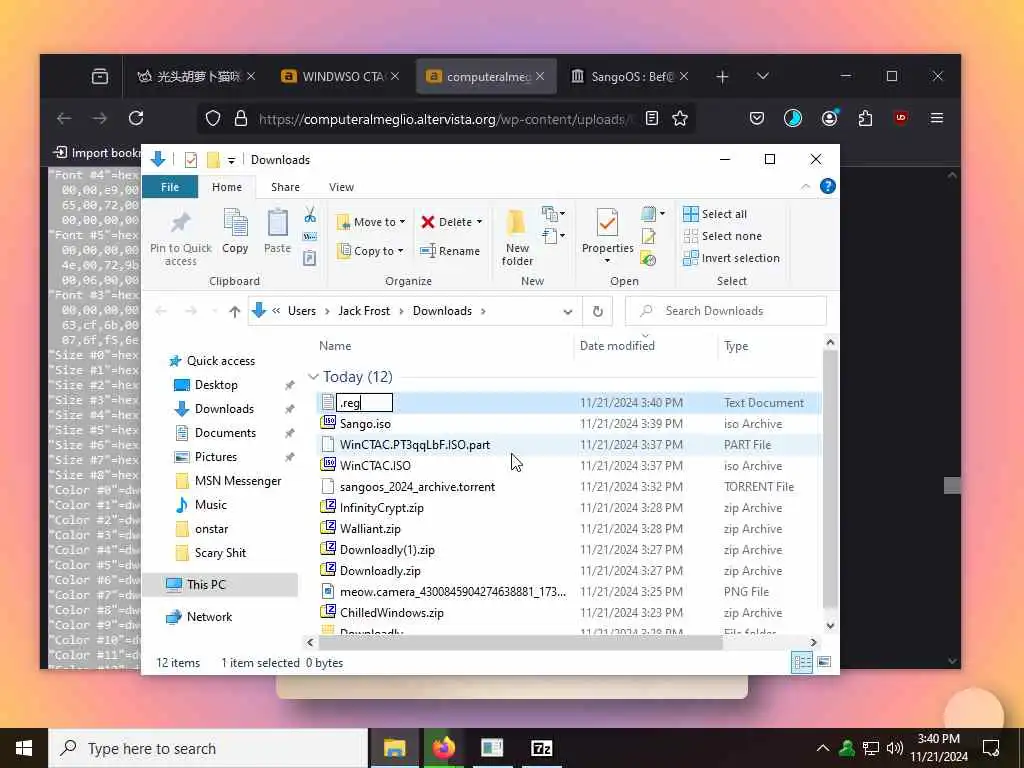List all Firefox tabs dropdown arrow
Viewport: 1024px width, 768px height.
tap(762, 76)
